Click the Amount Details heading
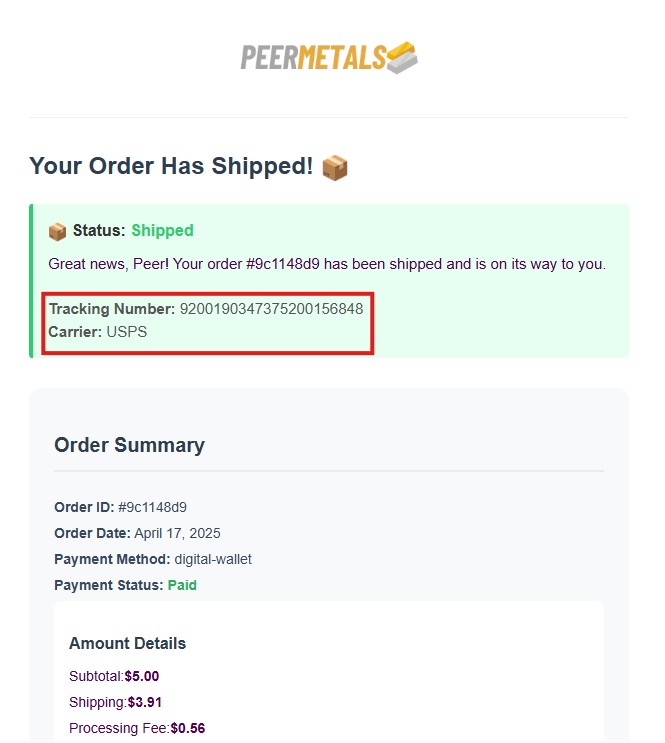The height and width of the screenshot is (743, 665). click(128, 643)
